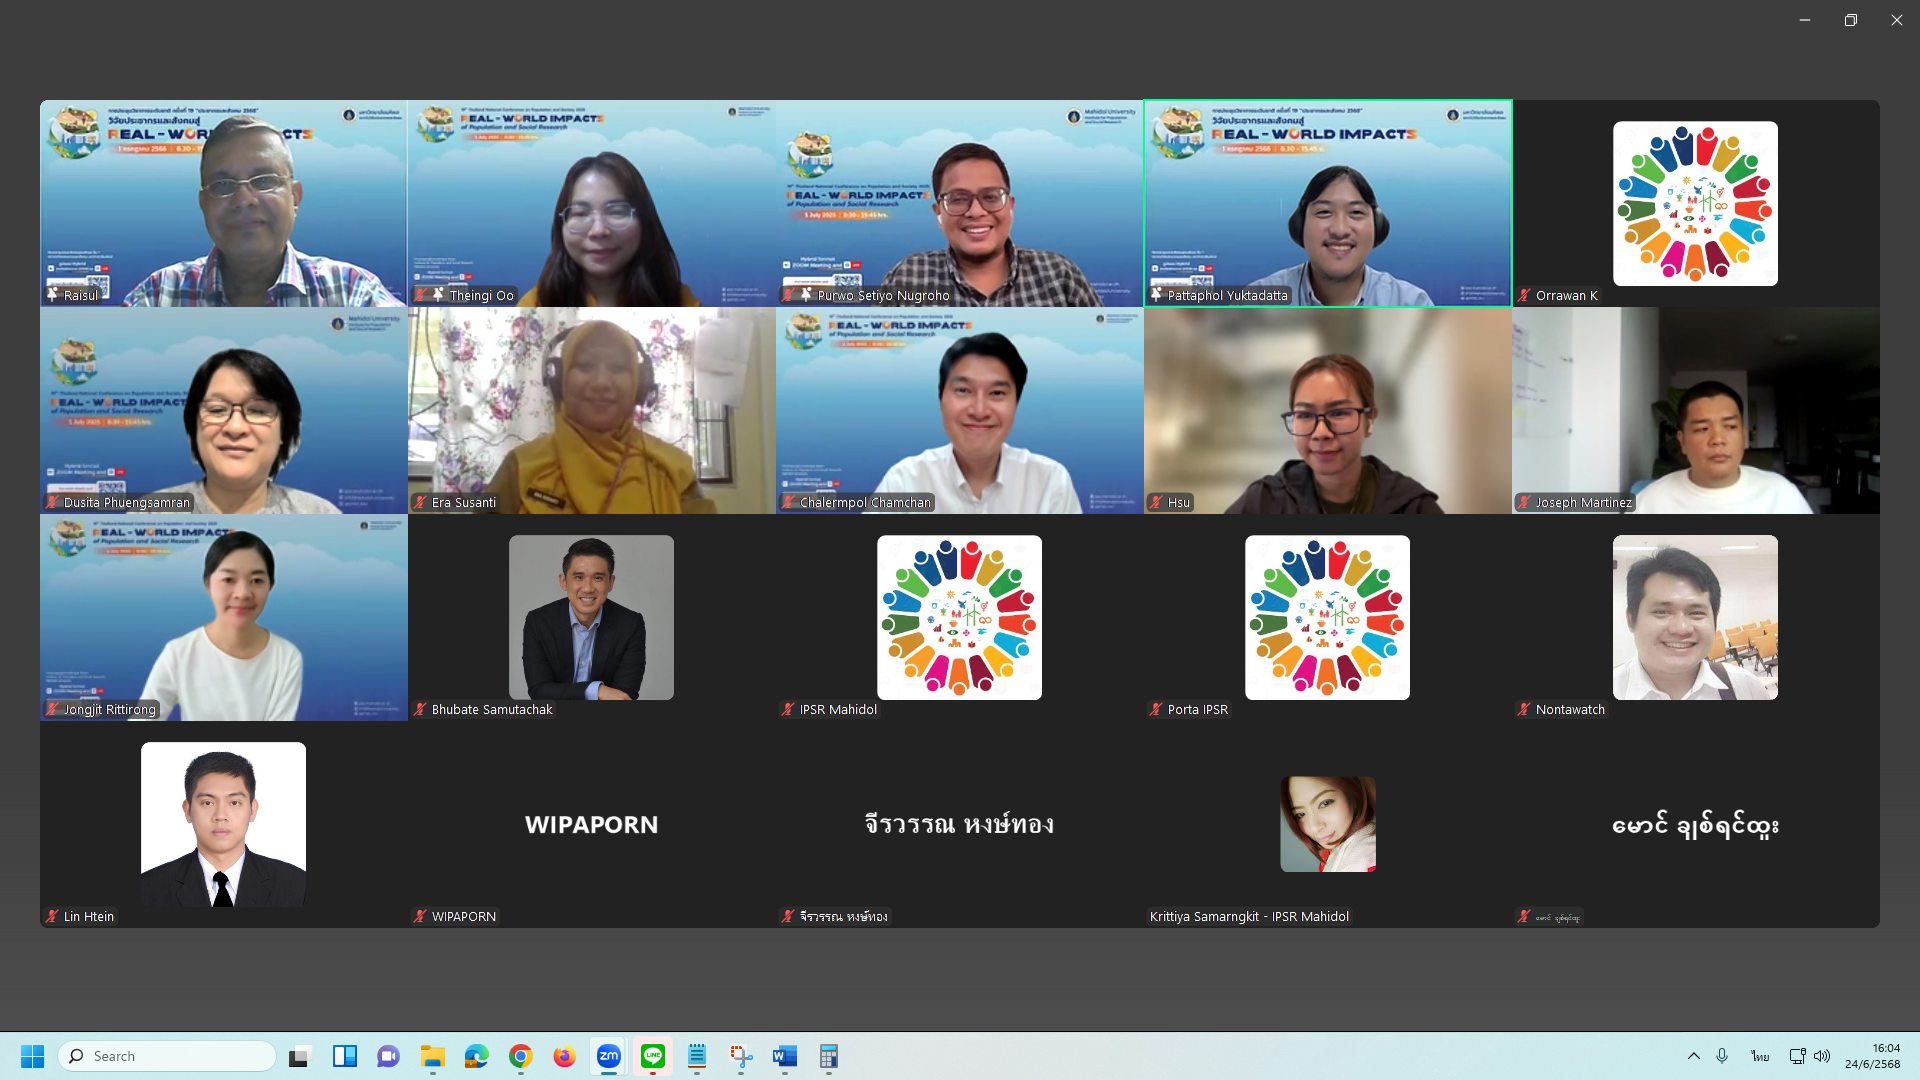The image size is (1920, 1080).
Task: Click the taskbar Search box
Action: point(168,1056)
